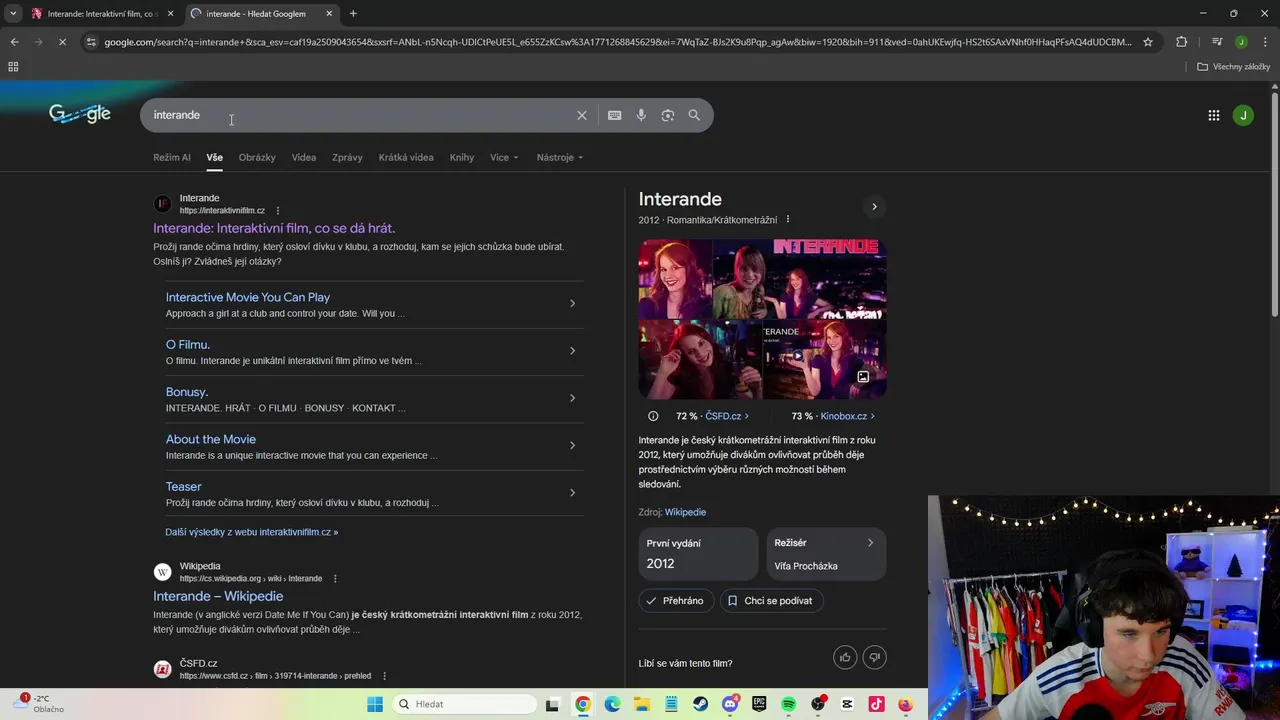Open the knowledge panel three-dot menu
The width and height of the screenshot is (1280, 720).
(788, 220)
